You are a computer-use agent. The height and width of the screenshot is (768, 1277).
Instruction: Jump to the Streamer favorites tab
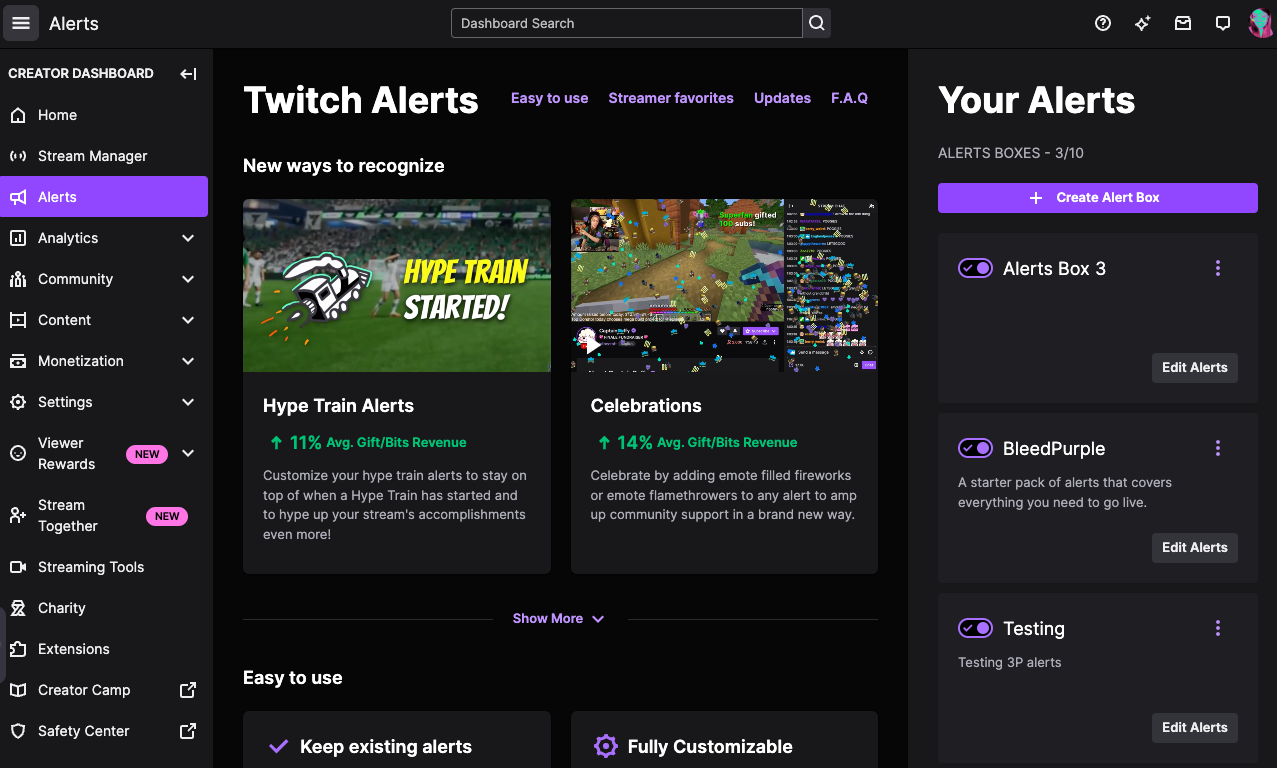click(671, 98)
